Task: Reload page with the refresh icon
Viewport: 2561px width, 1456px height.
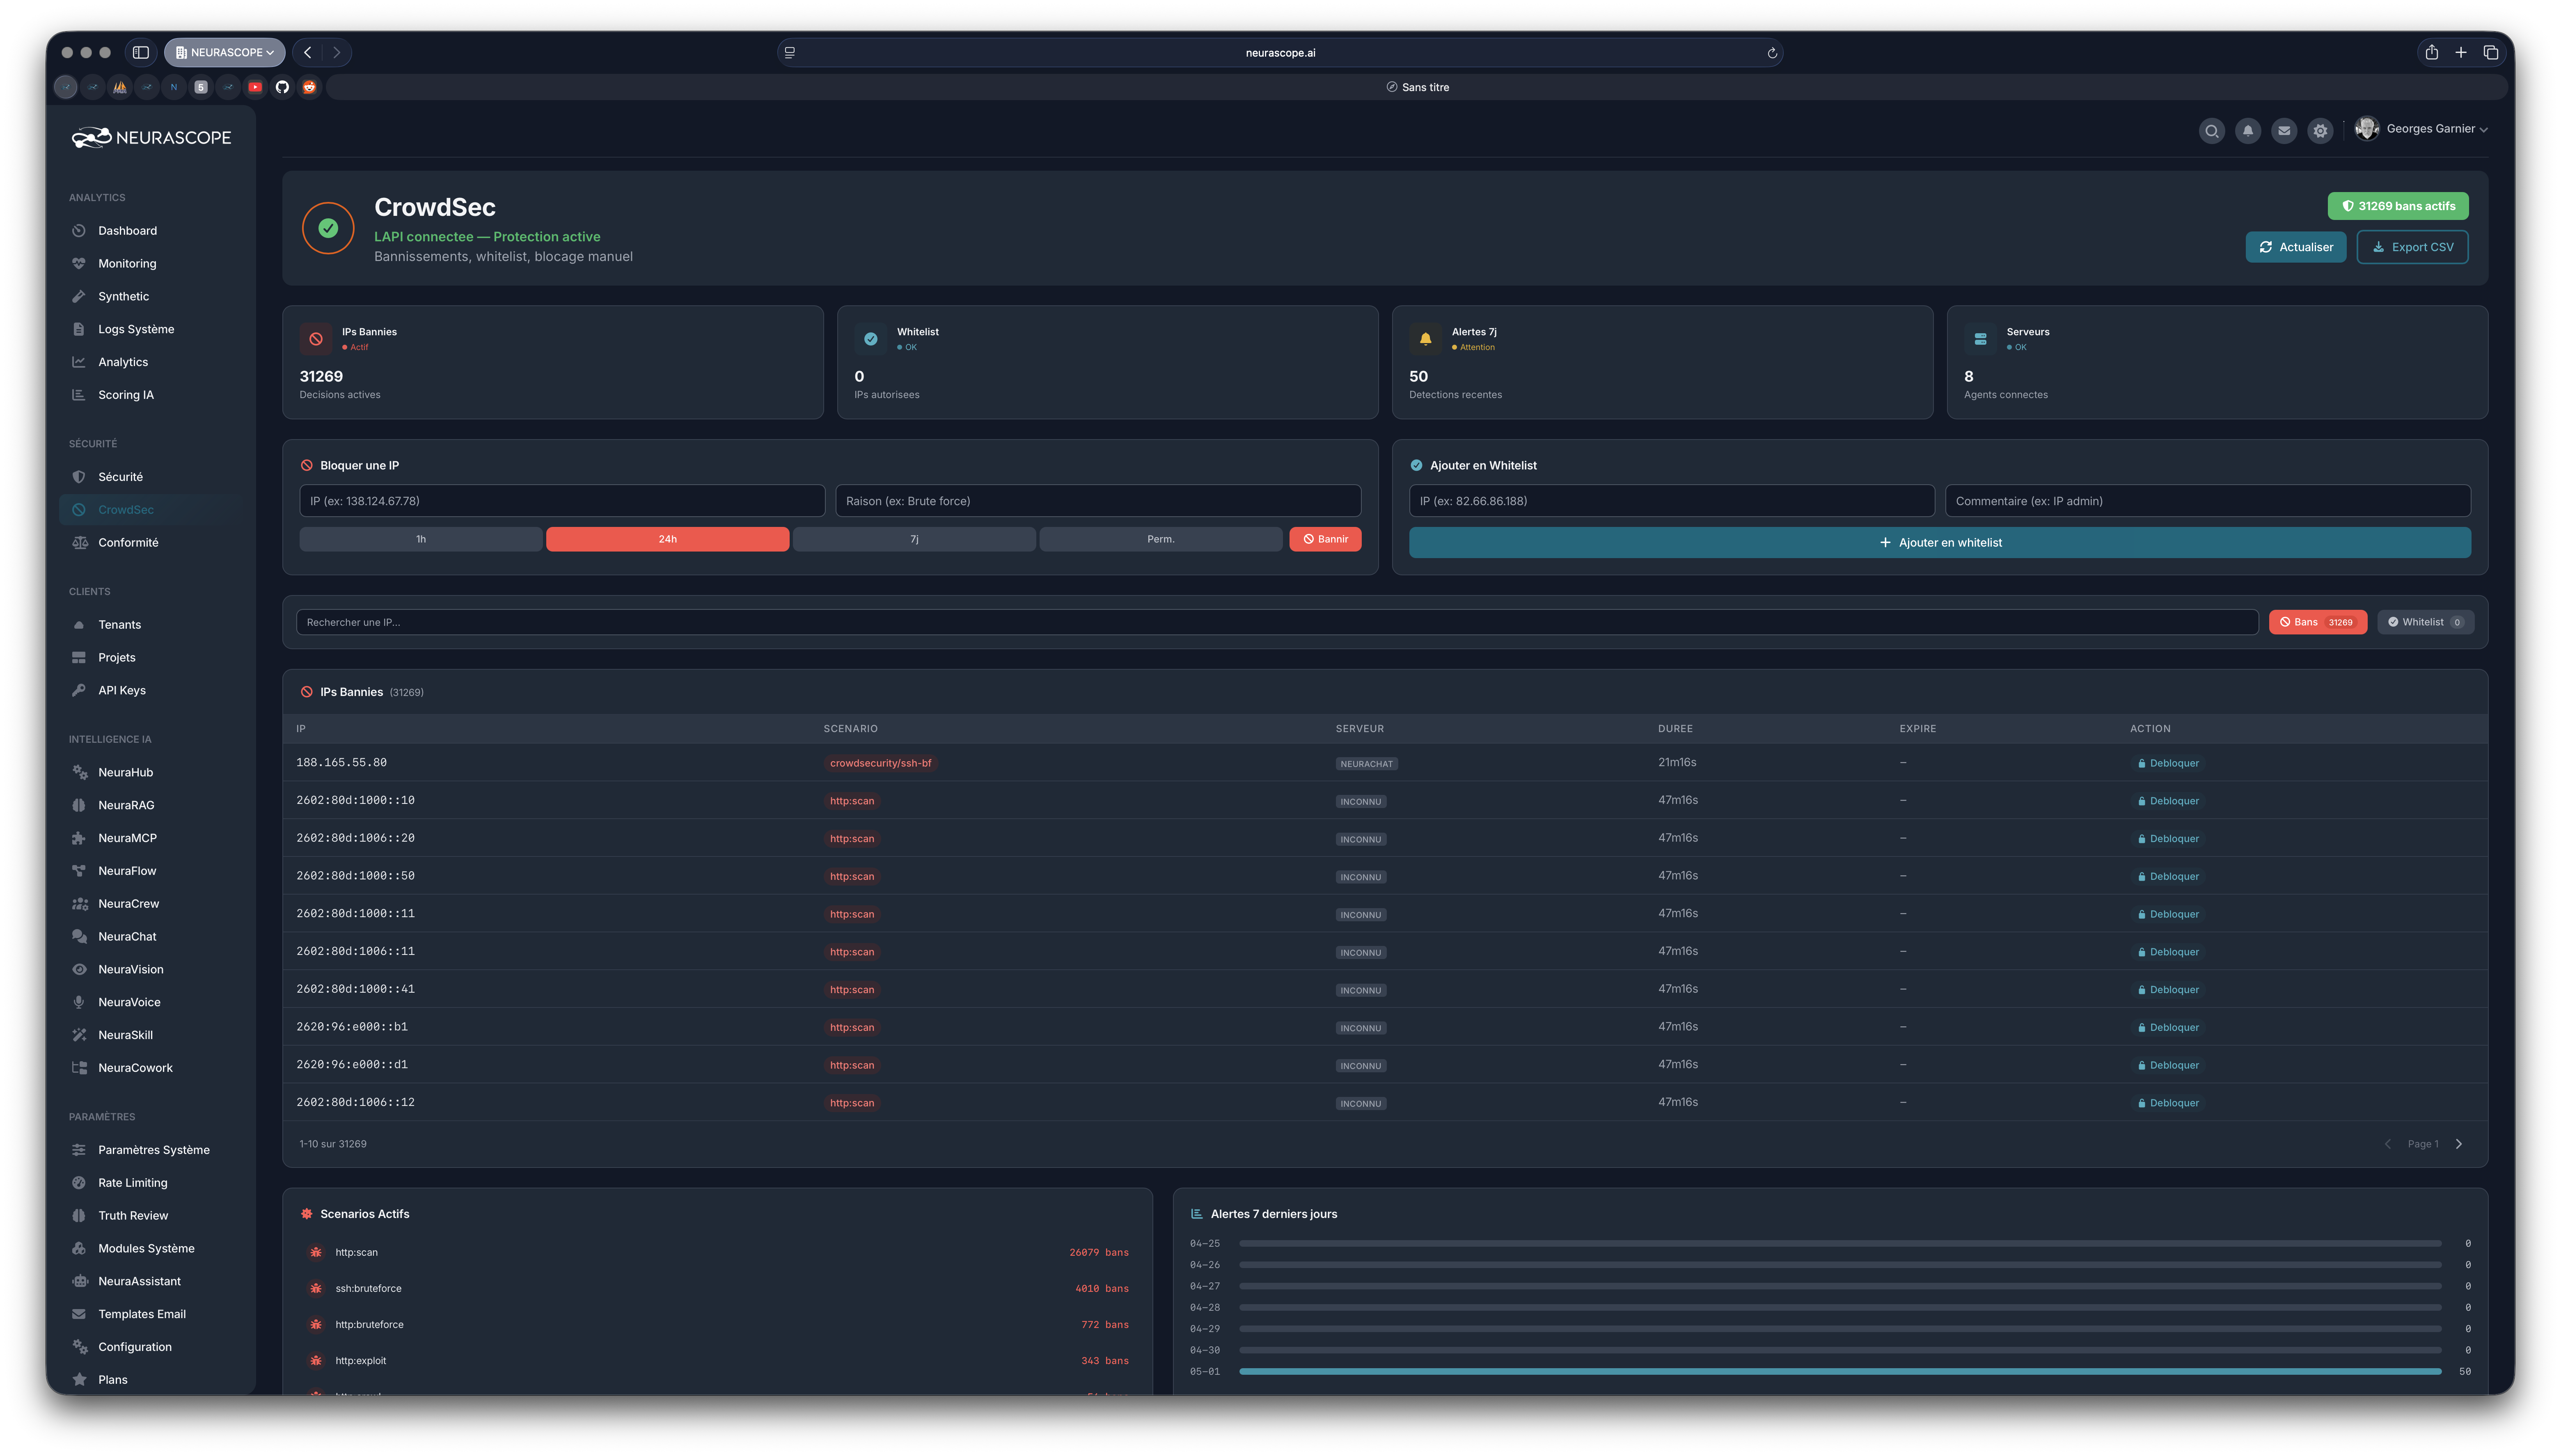Action: (1772, 53)
